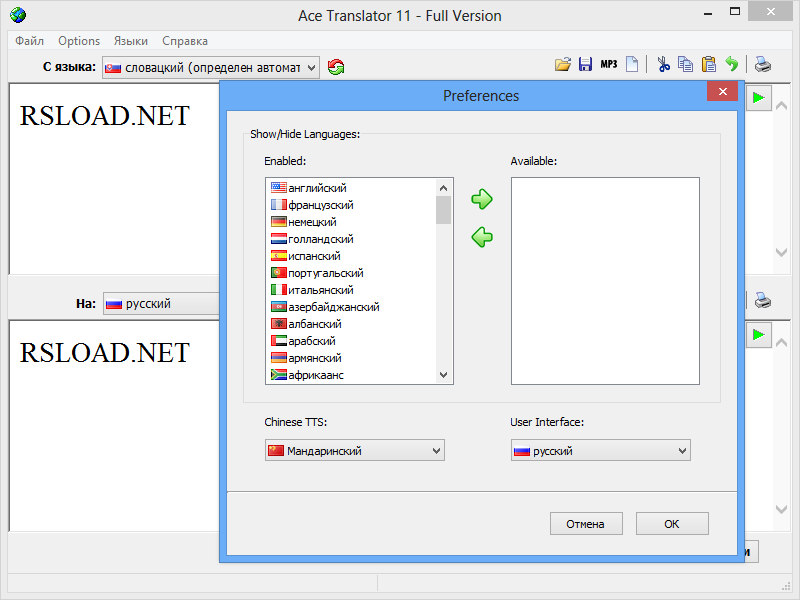Cut selection with the scissors icon
Screen dimensions: 800x600
(663, 64)
